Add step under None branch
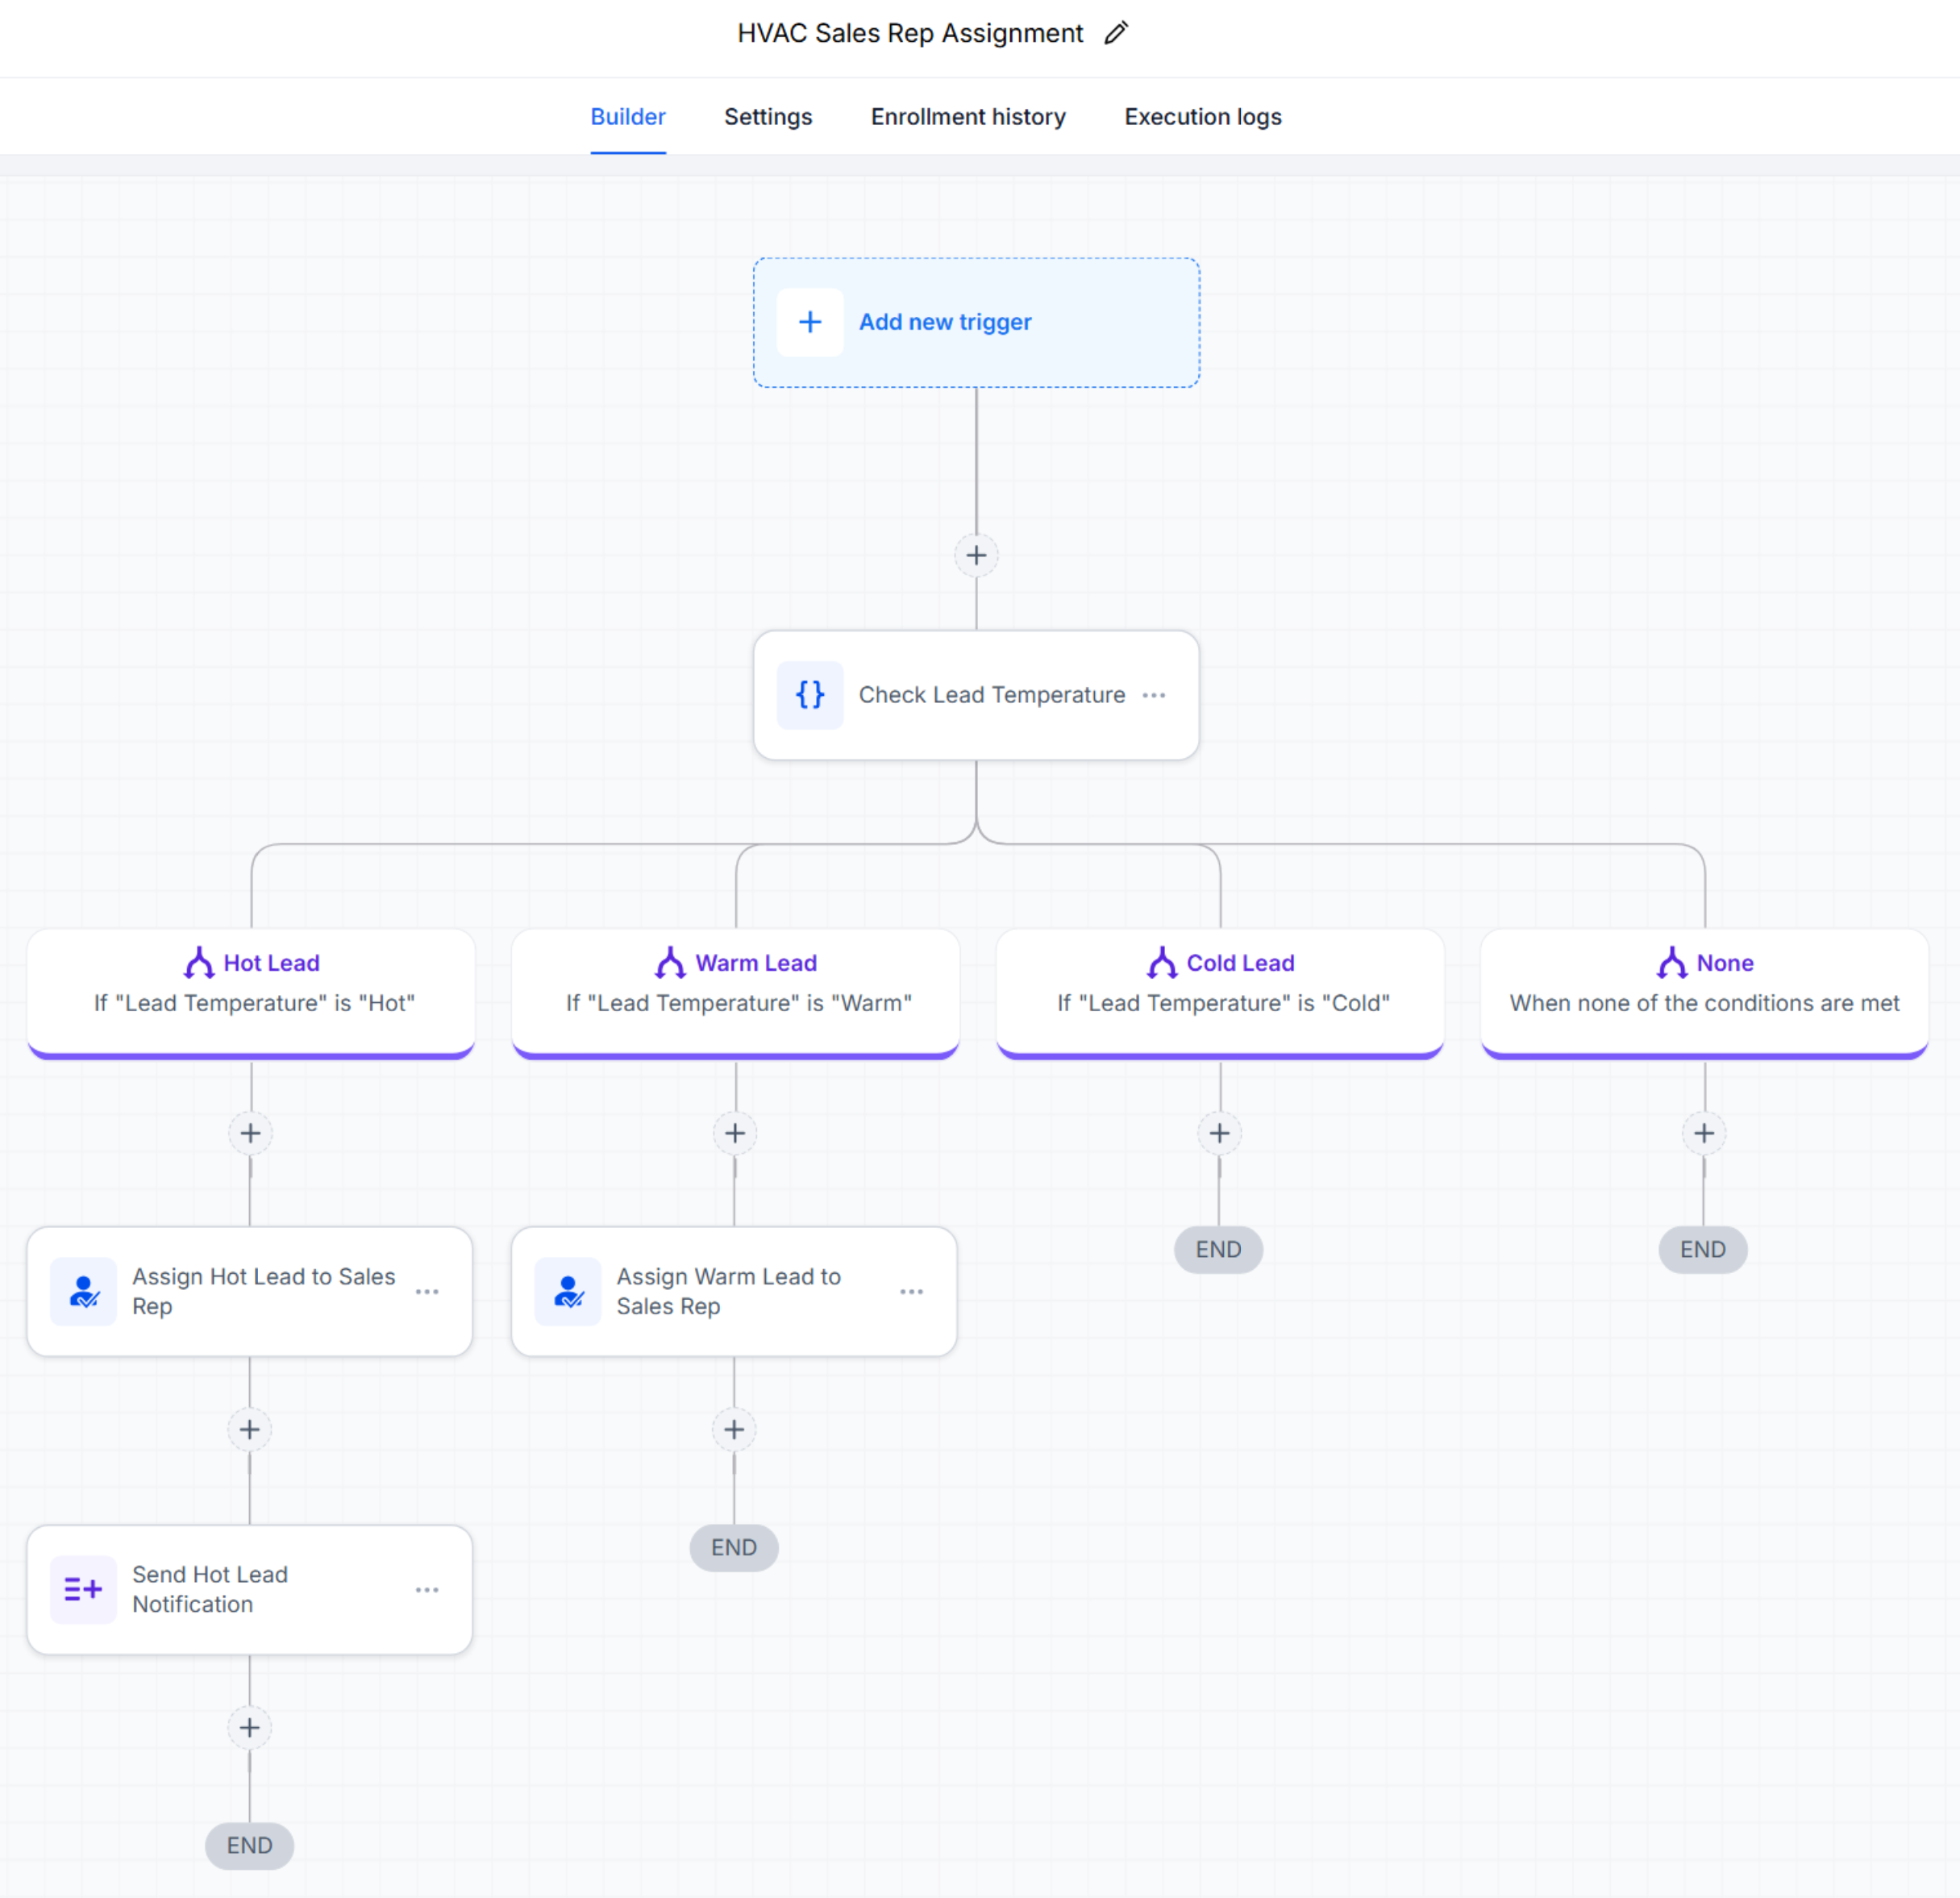This screenshot has height=1898, width=1960. pyautogui.click(x=1704, y=1133)
